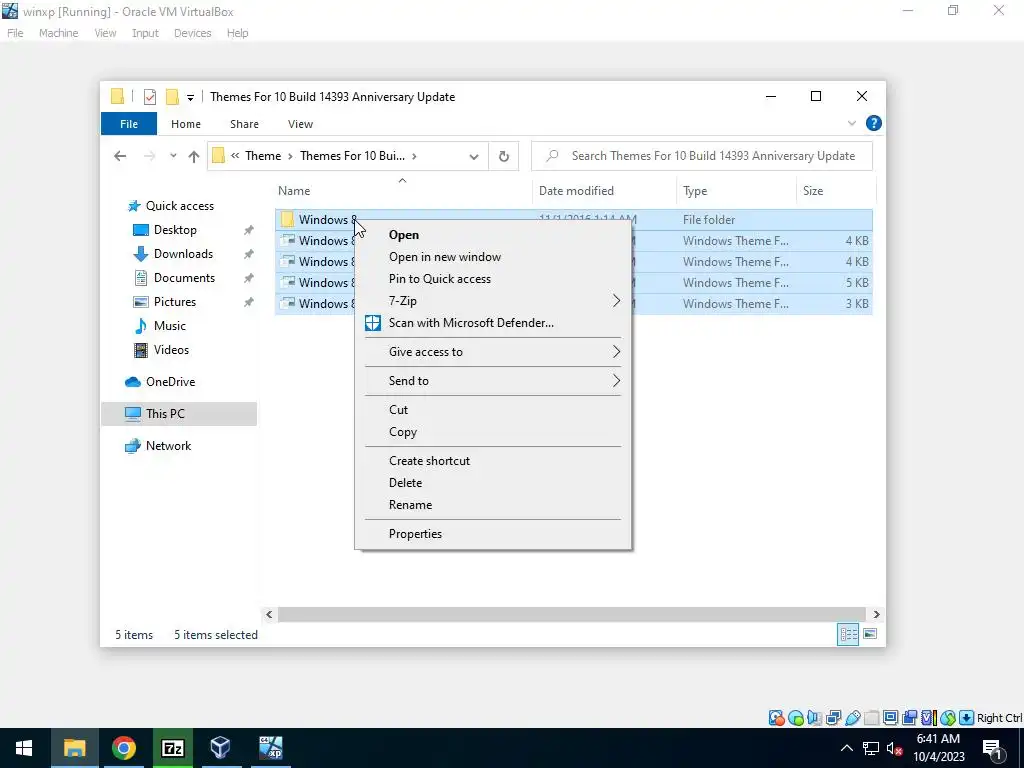The image size is (1024, 768).
Task: Click the USB devices indicator in VirtualBox status bar
Action: coord(852,718)
